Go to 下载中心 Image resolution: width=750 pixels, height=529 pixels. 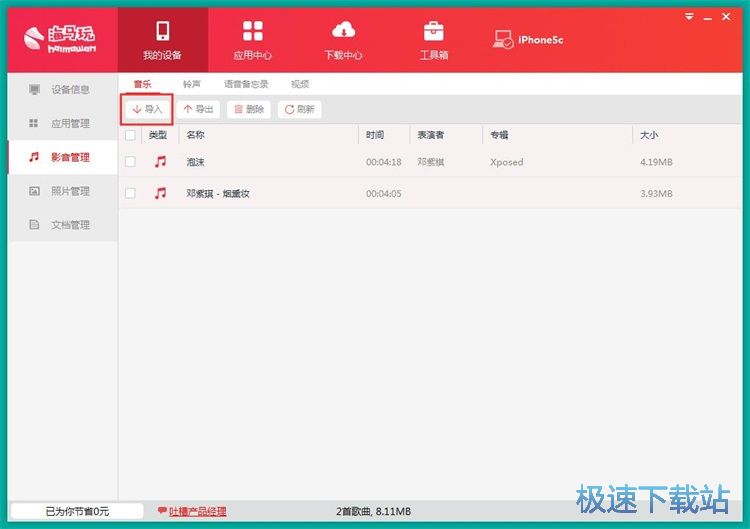tap(343, 40)
